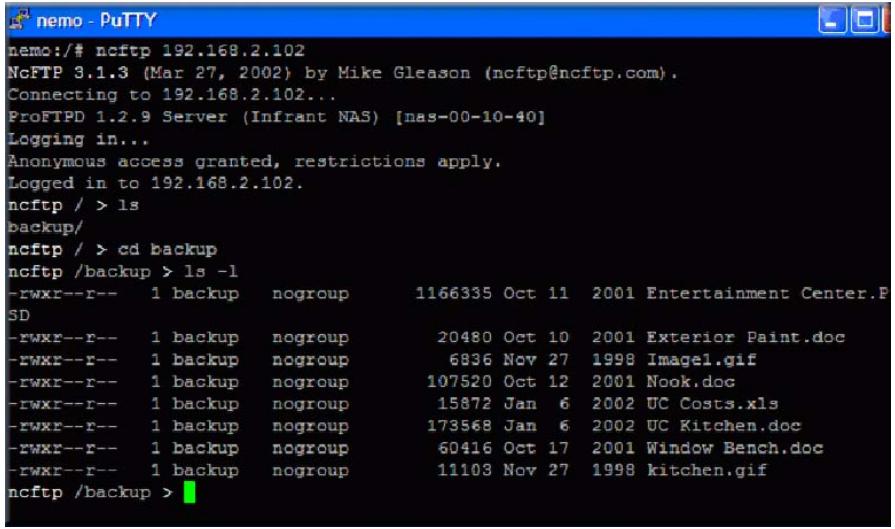Click file size 15872

coord(465,403)
